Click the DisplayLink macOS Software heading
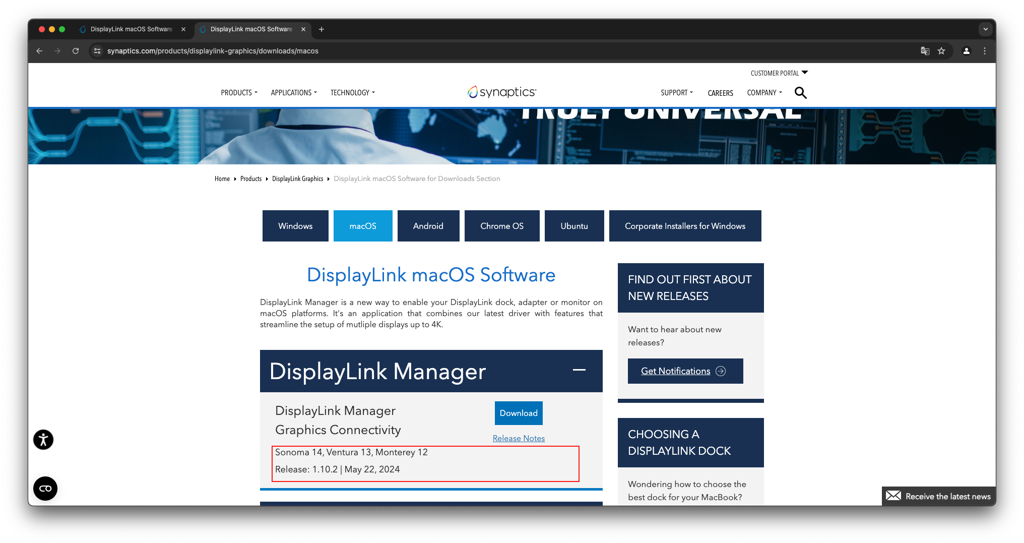Viewport: 1024px width, 543px height. 431,275
